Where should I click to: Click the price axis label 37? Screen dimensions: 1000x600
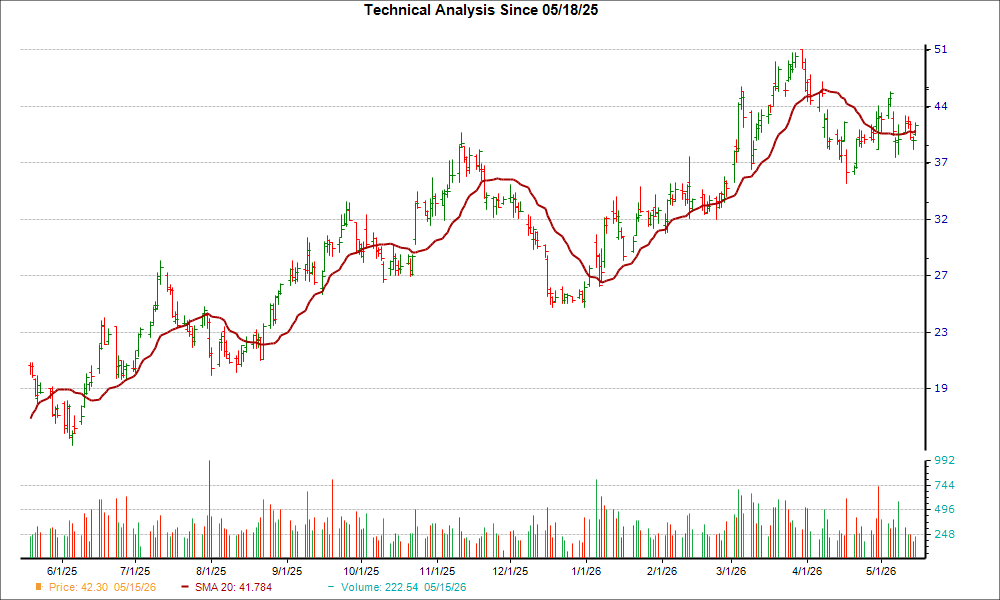941,162
